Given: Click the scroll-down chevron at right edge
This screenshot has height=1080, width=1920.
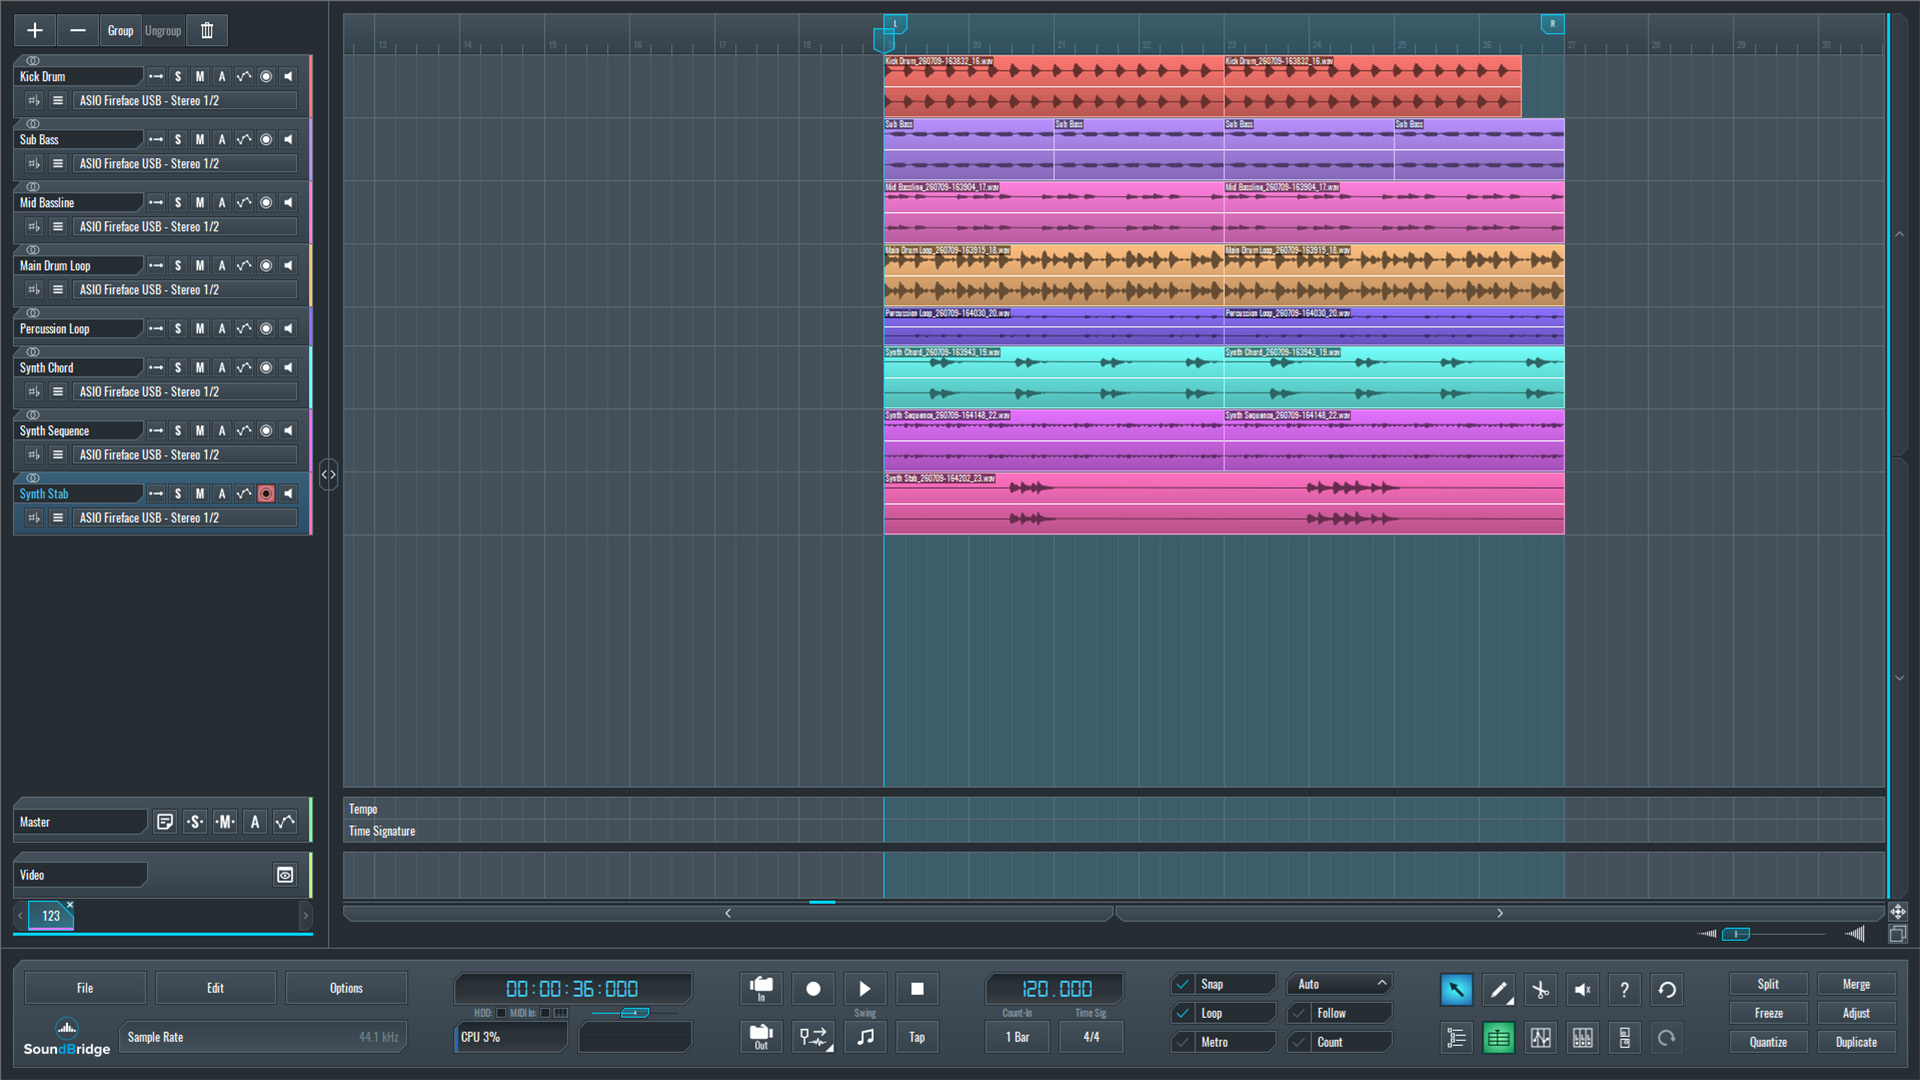Looking at the screenshot, I should pos(1899,678).
